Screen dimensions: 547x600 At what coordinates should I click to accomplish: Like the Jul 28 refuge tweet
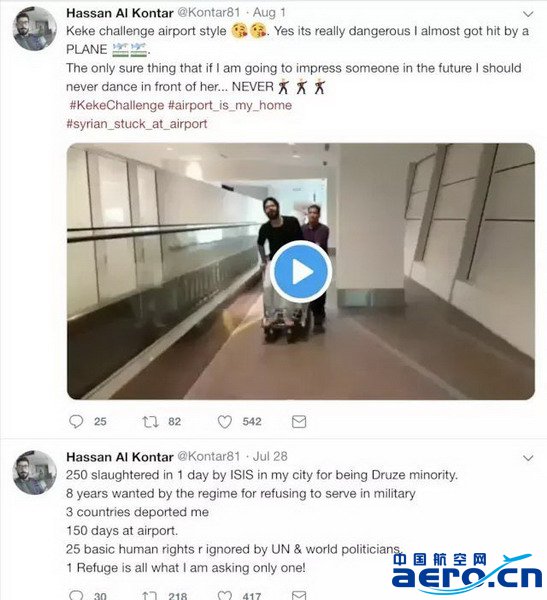(225, 595)
